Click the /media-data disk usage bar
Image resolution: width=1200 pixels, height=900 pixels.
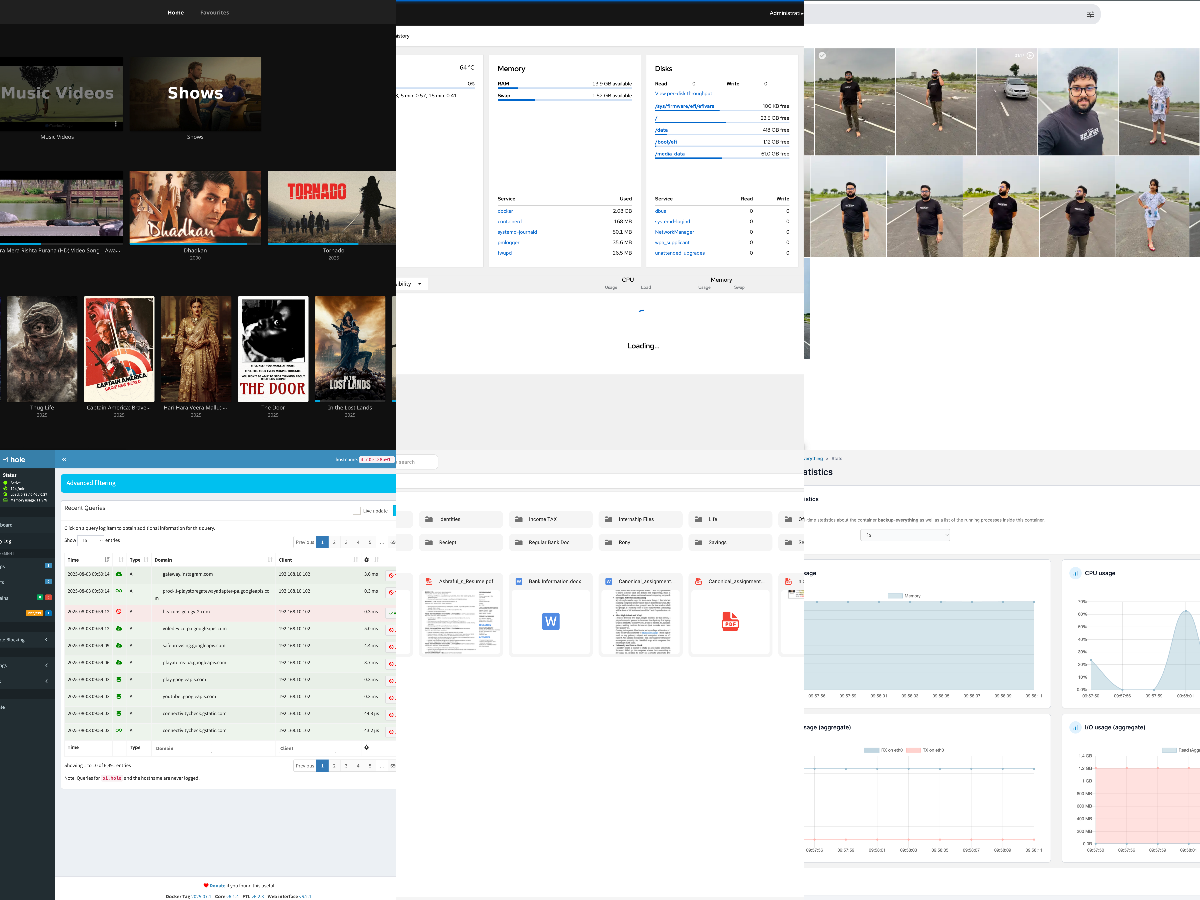coord(722,158)
